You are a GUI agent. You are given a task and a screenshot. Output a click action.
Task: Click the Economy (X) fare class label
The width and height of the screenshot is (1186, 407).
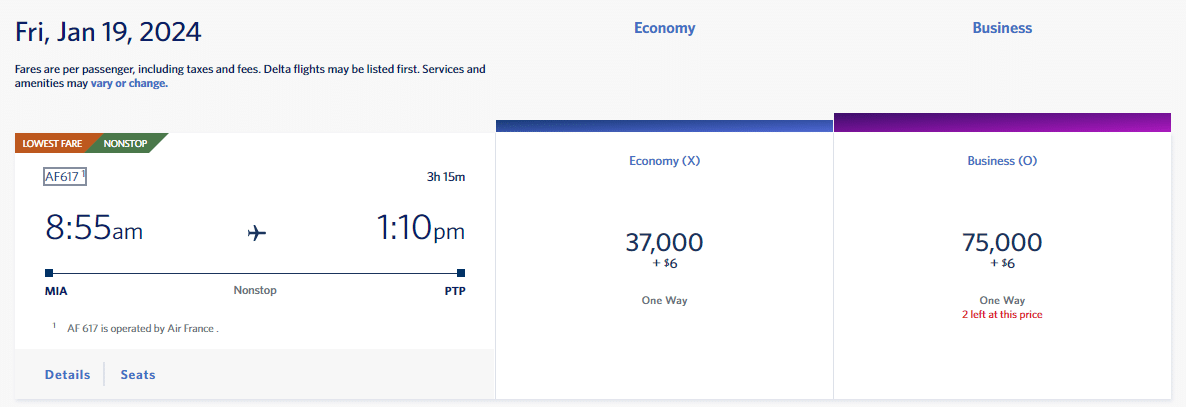pyautogui.click(x=664, y=160)
